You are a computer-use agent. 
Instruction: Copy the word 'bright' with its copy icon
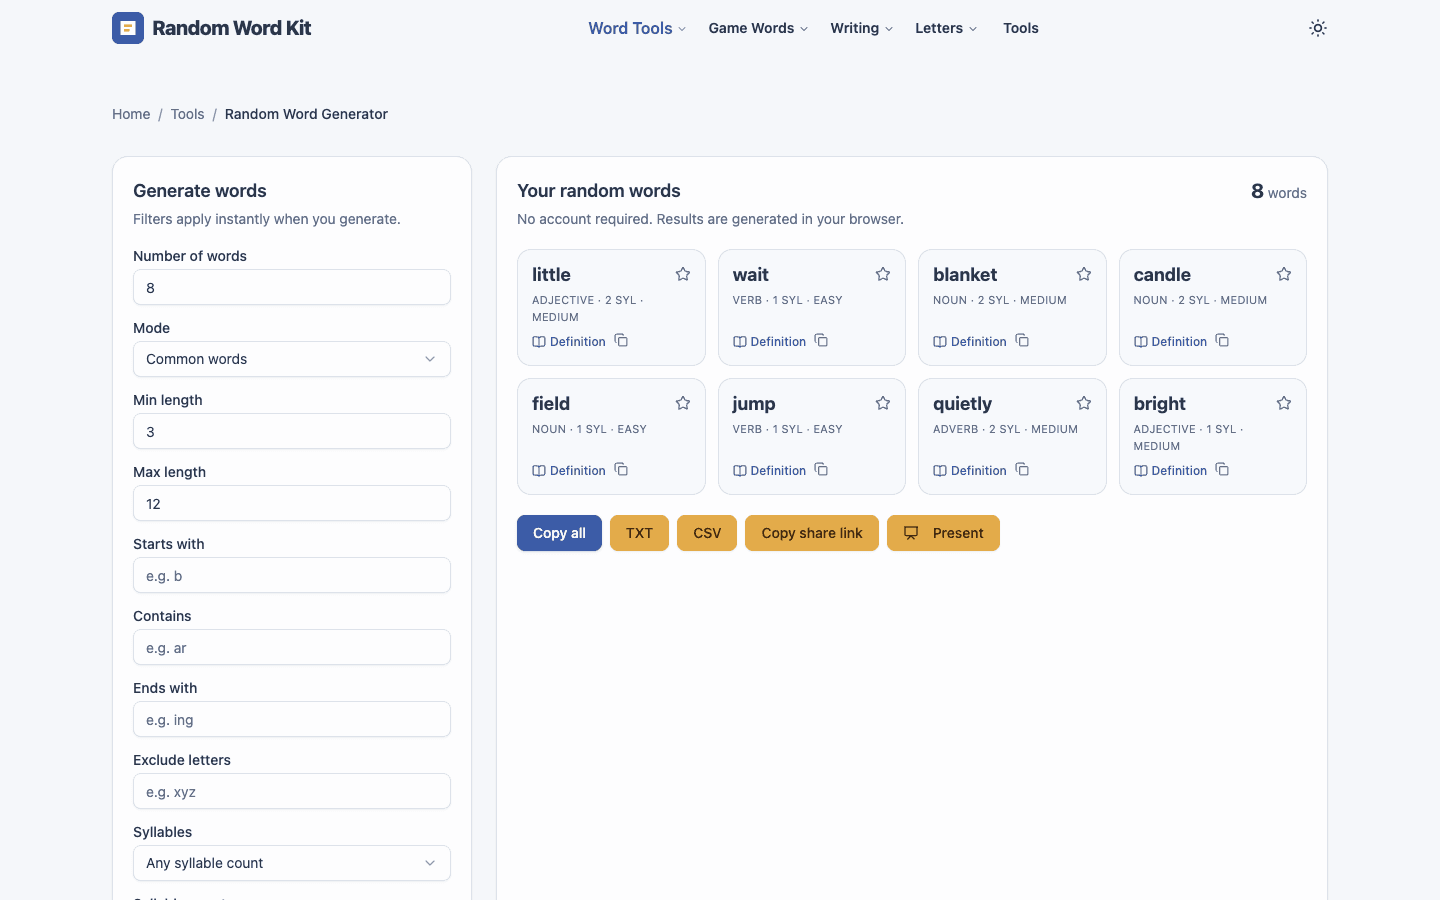click(1222, 469)
